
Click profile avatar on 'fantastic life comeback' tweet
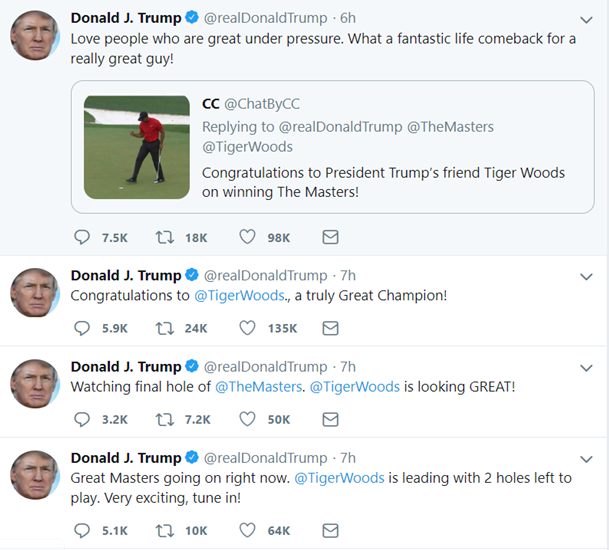35,37
